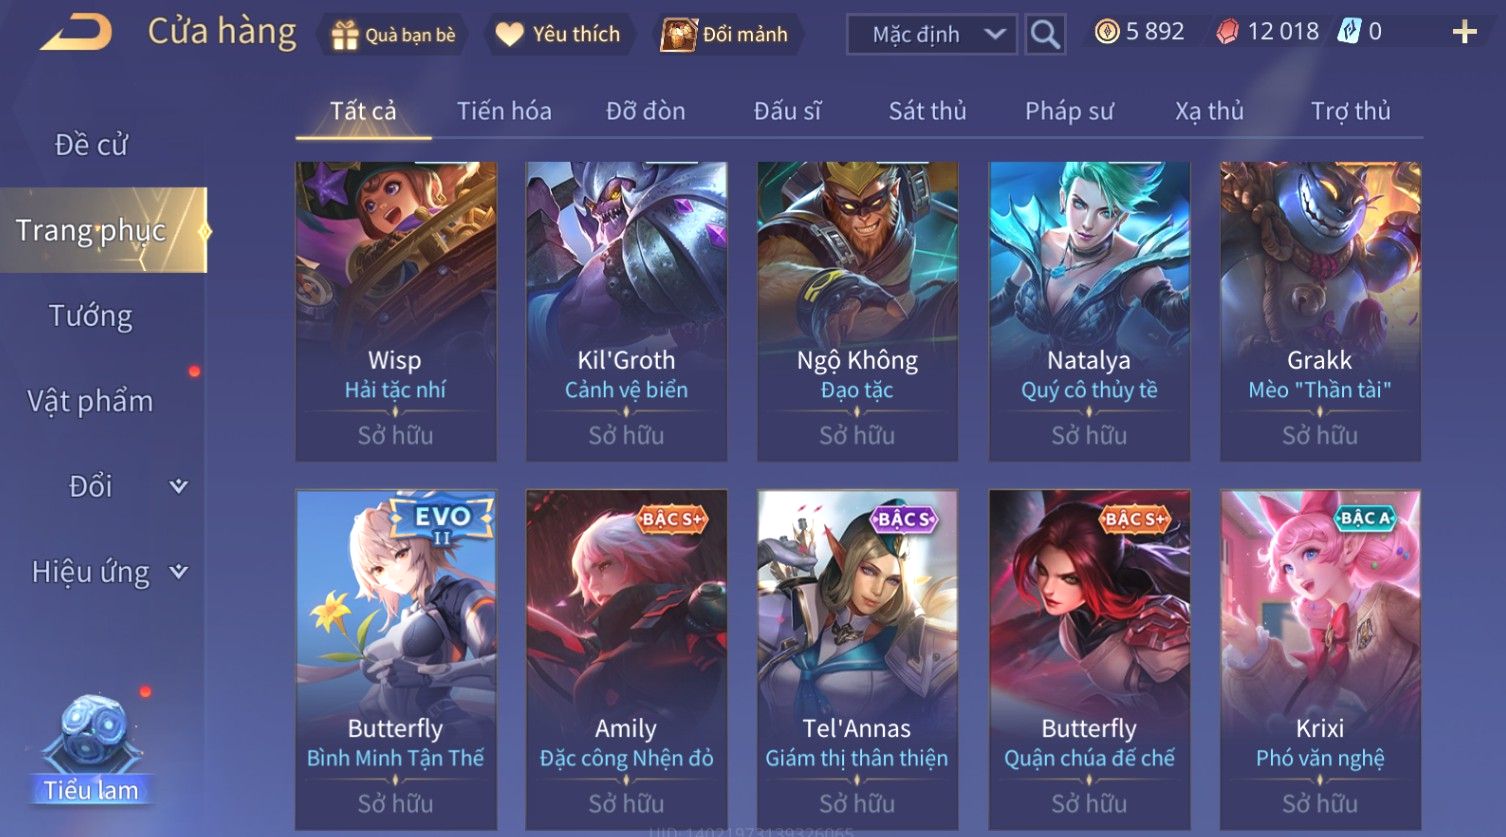This screenshot has height=837, width=1506.
Task: Select the Đề cử sidebar entry
Action: [91, 145]
